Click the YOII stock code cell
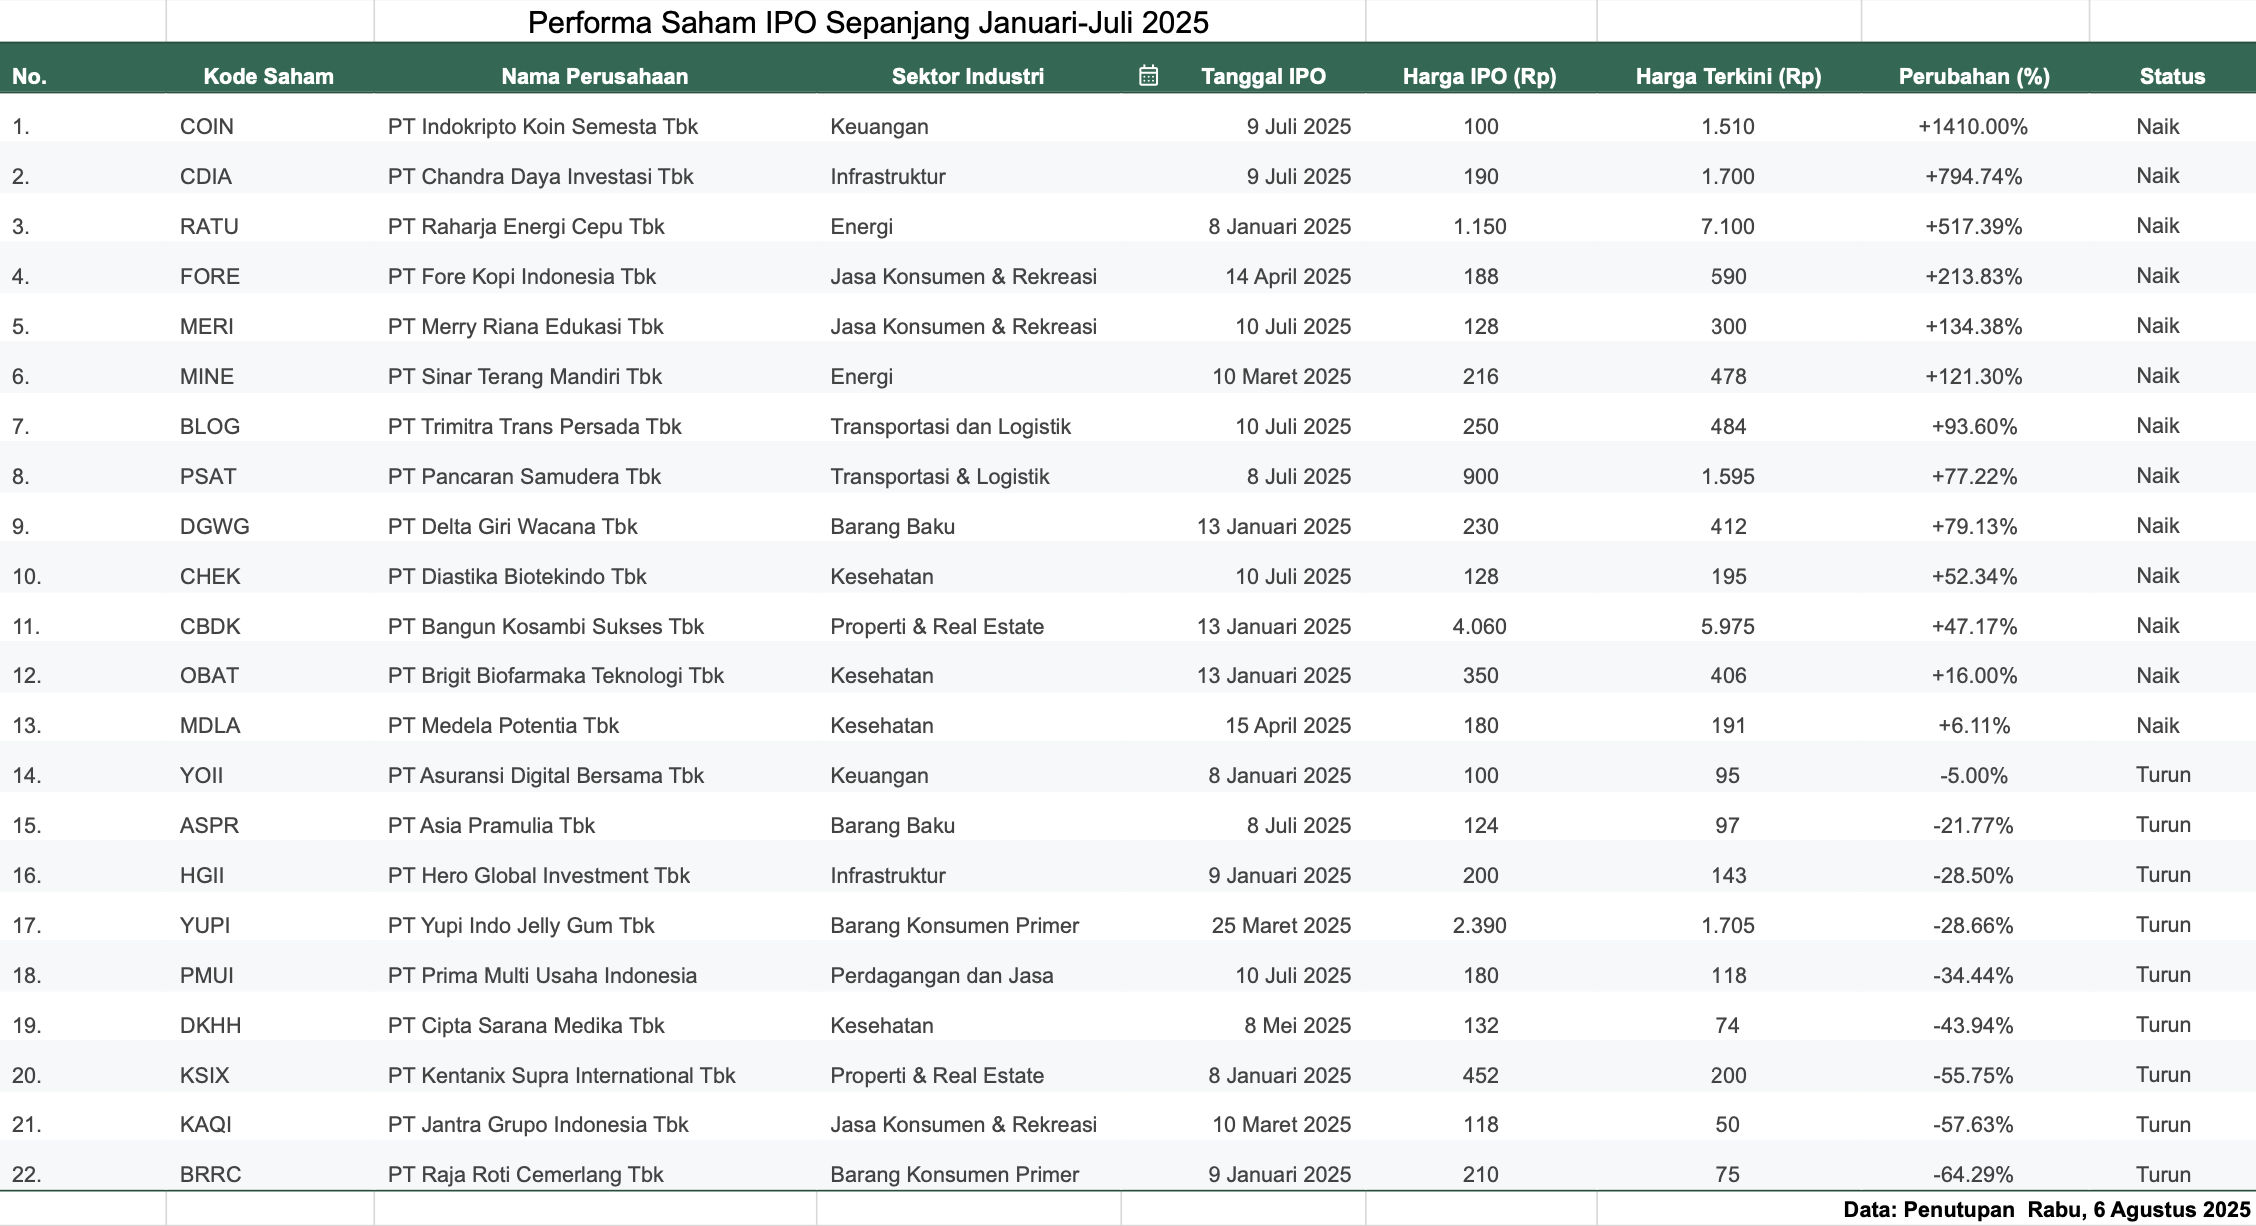 pos(201,775)
